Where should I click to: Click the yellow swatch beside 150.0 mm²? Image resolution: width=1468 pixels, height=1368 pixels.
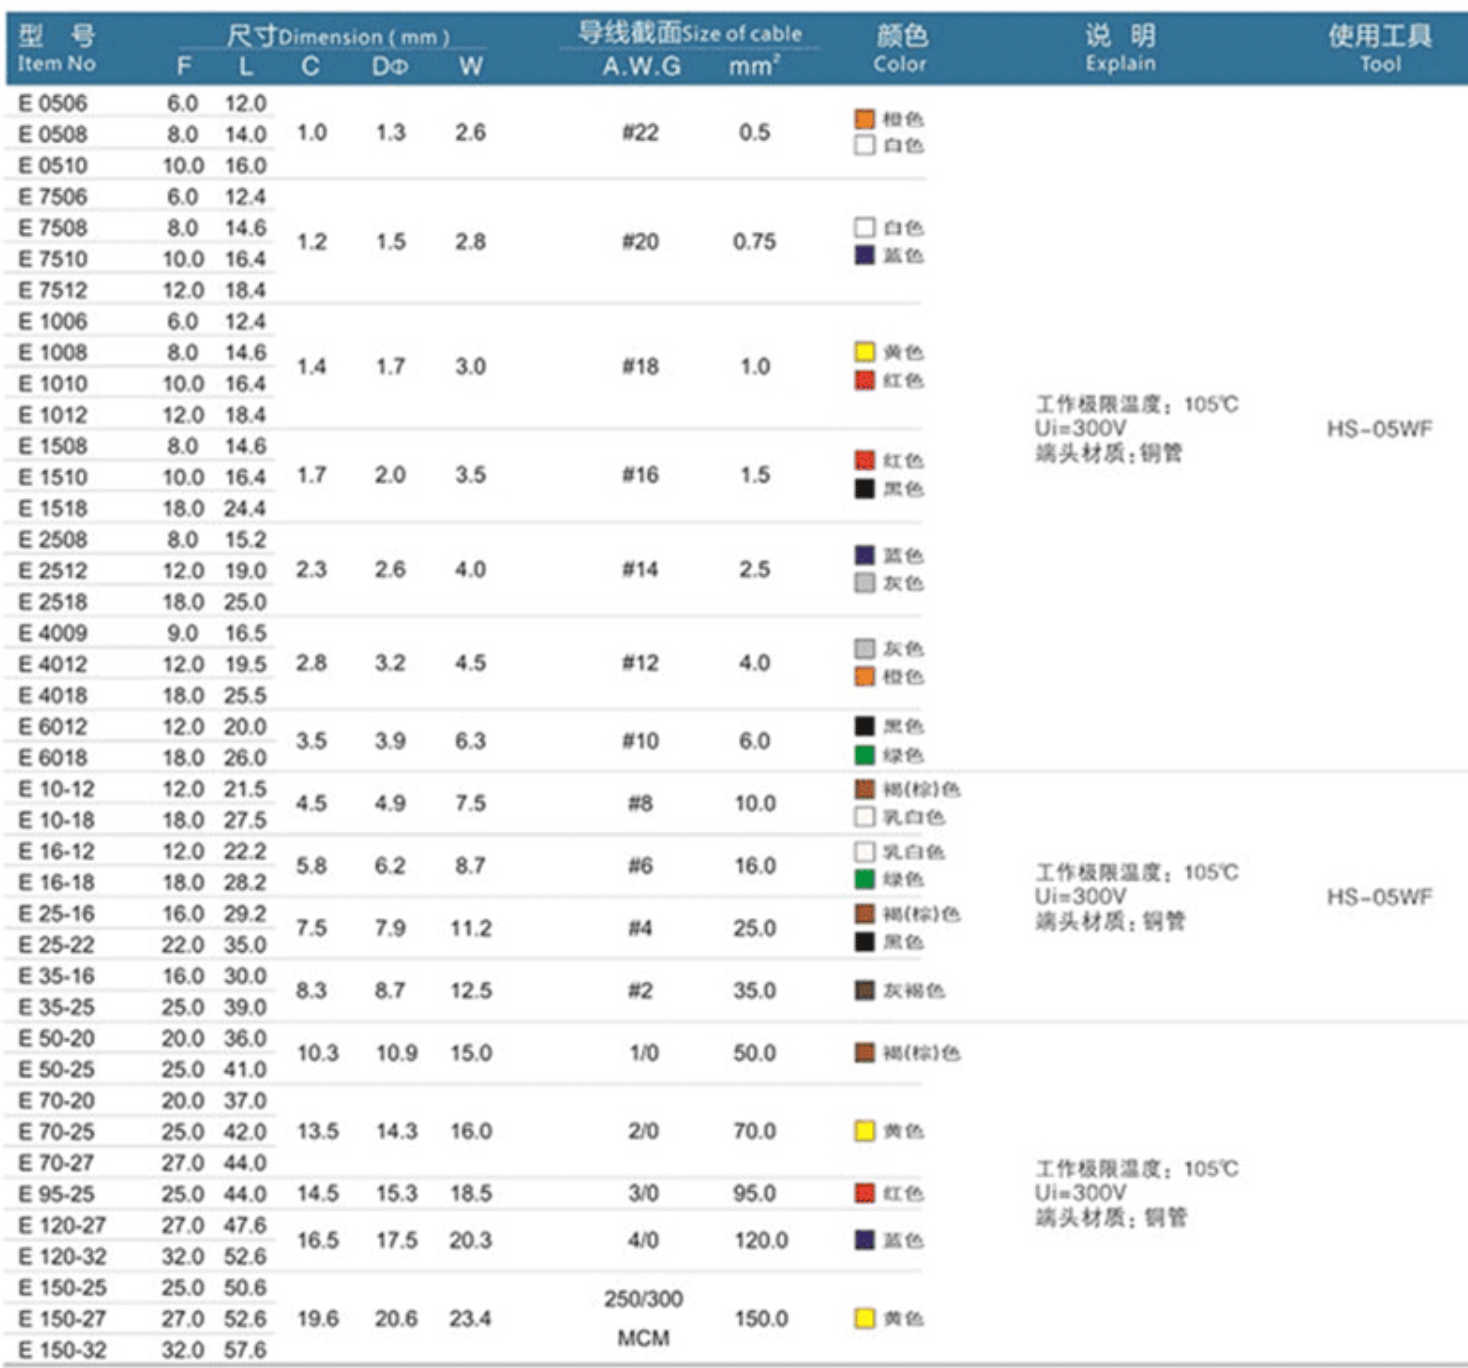pos(864,1318)
